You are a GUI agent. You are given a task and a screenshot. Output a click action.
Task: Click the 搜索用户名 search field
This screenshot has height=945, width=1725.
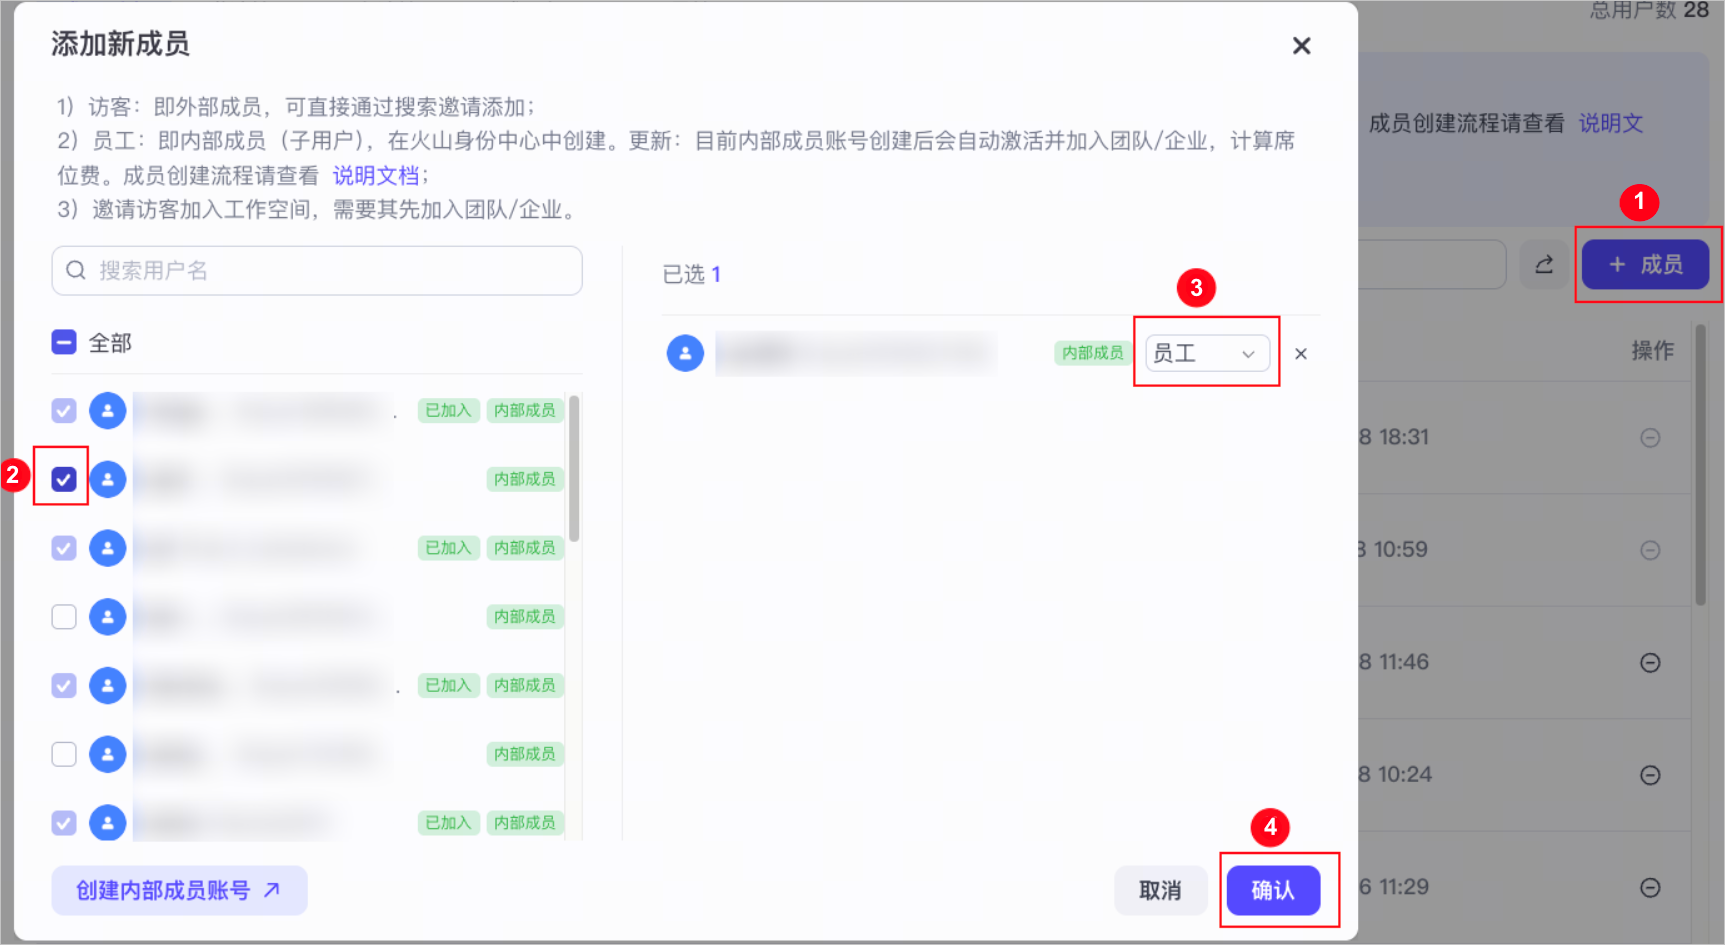[317, 271]
